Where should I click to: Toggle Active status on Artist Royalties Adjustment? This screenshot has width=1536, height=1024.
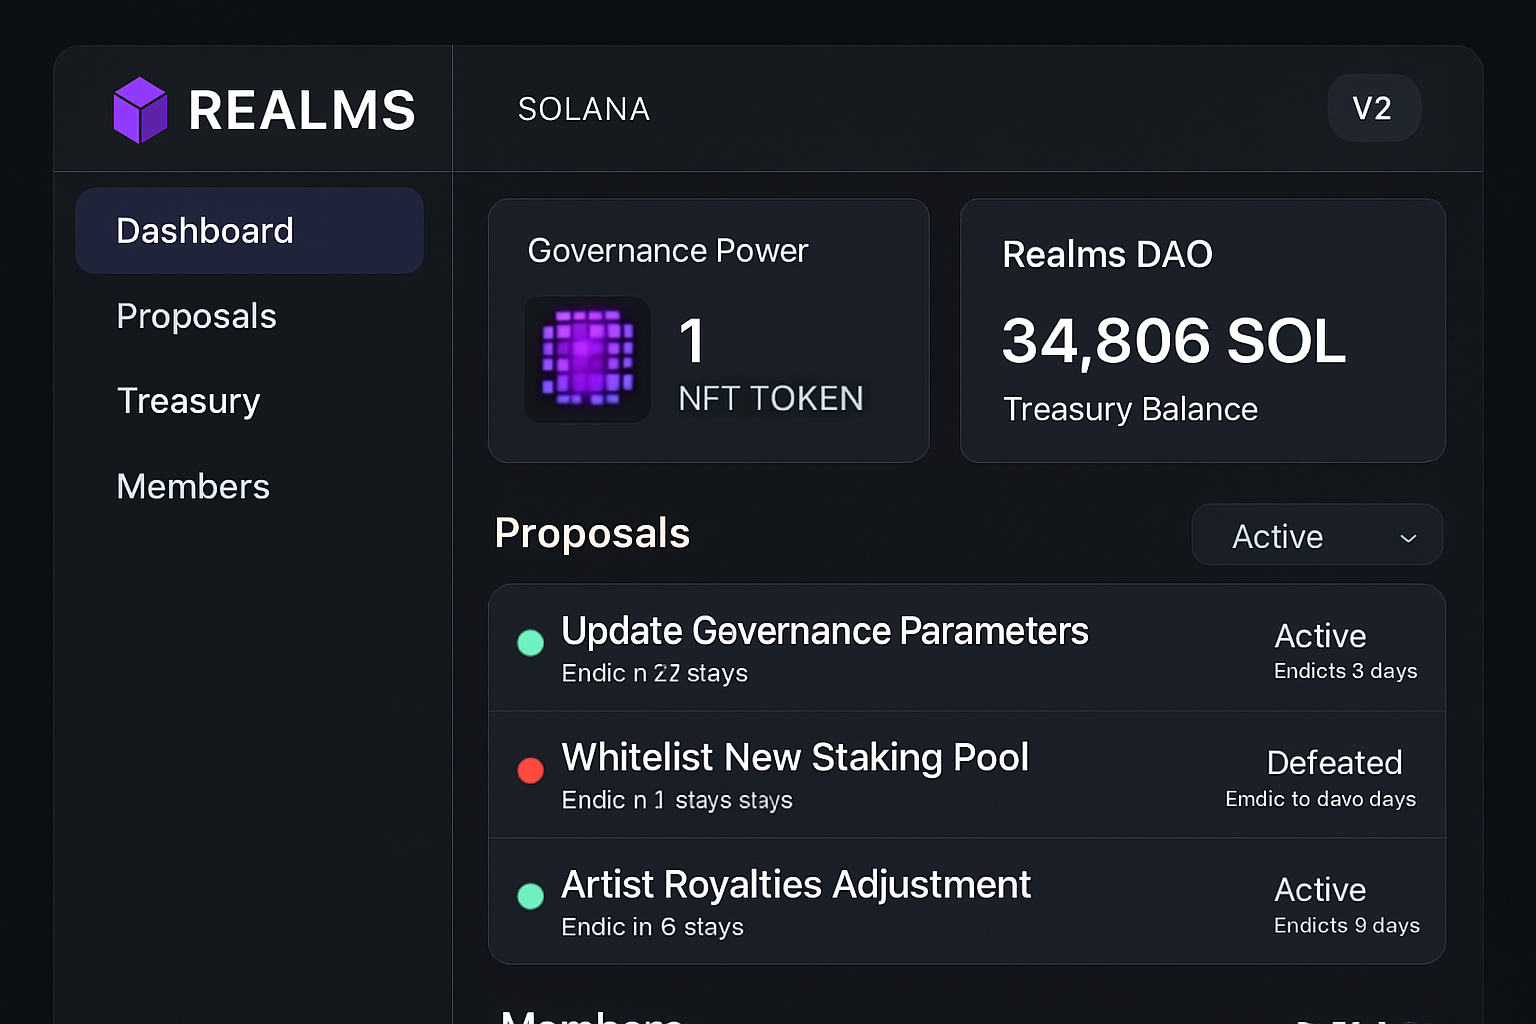[x=1320, y=890]
